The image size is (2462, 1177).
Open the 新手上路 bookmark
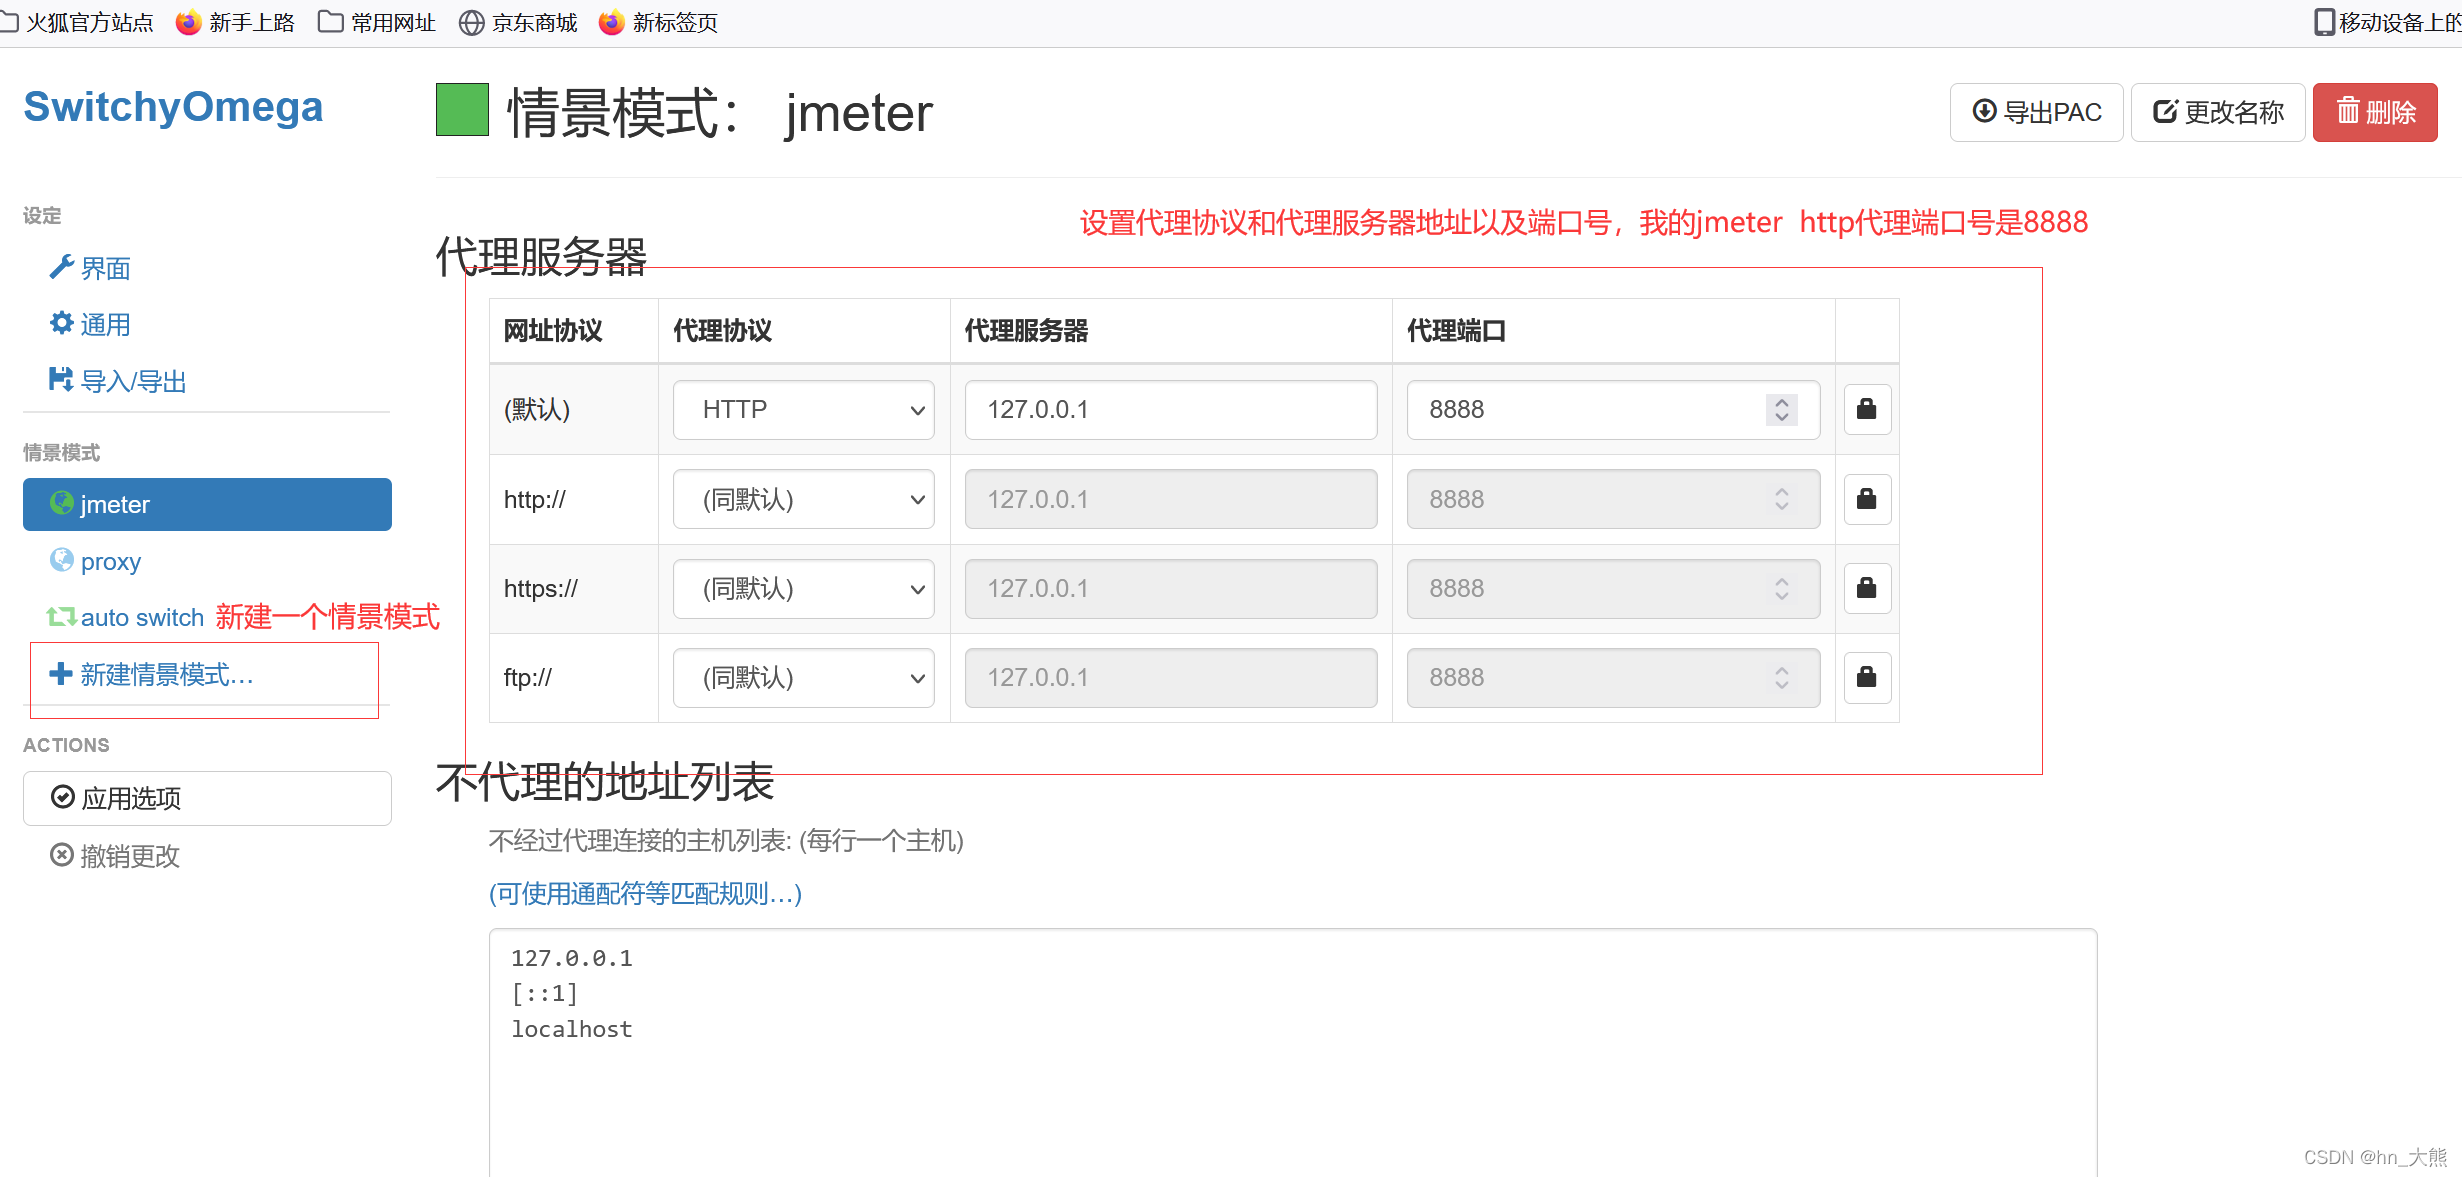click(x=235, y=22)
